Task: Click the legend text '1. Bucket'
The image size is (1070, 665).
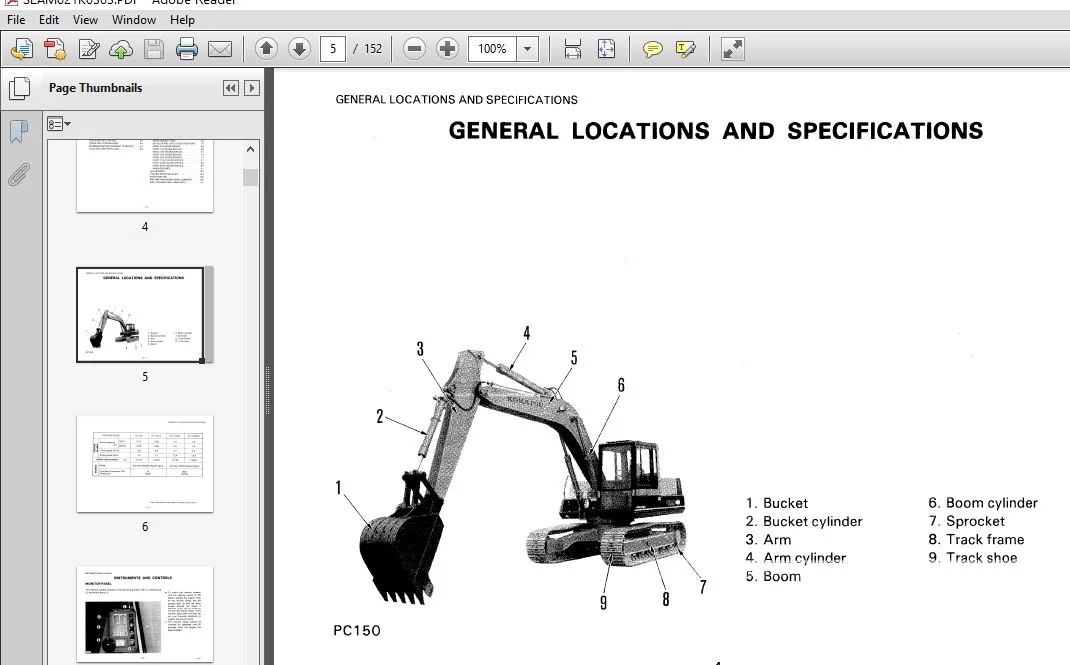Action: tap(777, 503)
